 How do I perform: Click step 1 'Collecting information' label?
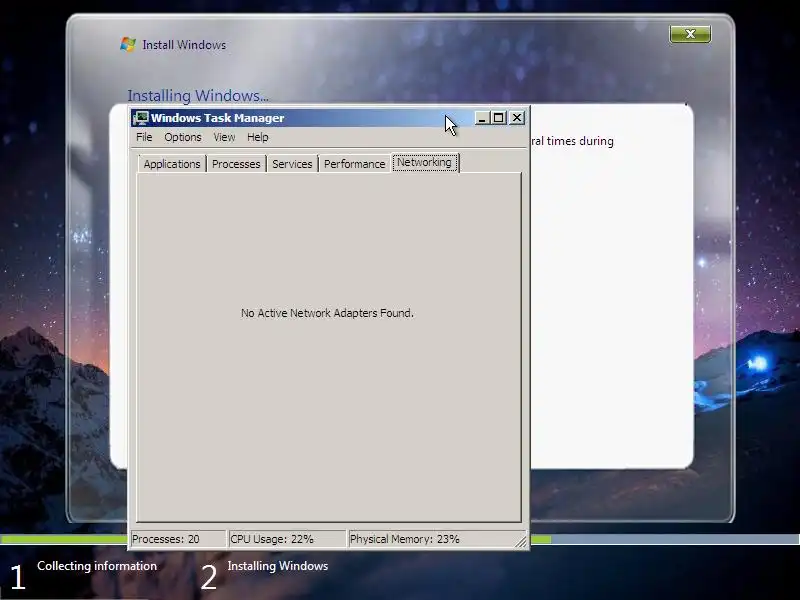click(97, 566)
